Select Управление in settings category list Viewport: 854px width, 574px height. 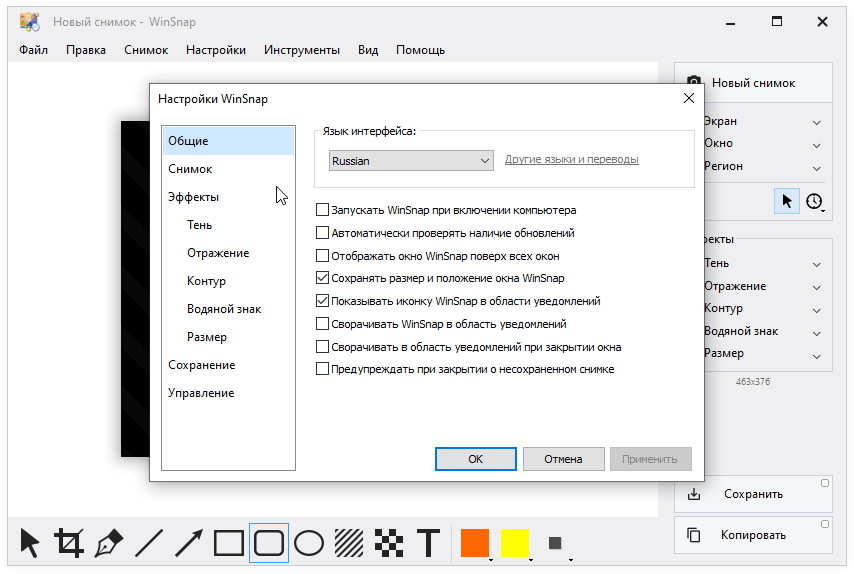tap(228, 393)
